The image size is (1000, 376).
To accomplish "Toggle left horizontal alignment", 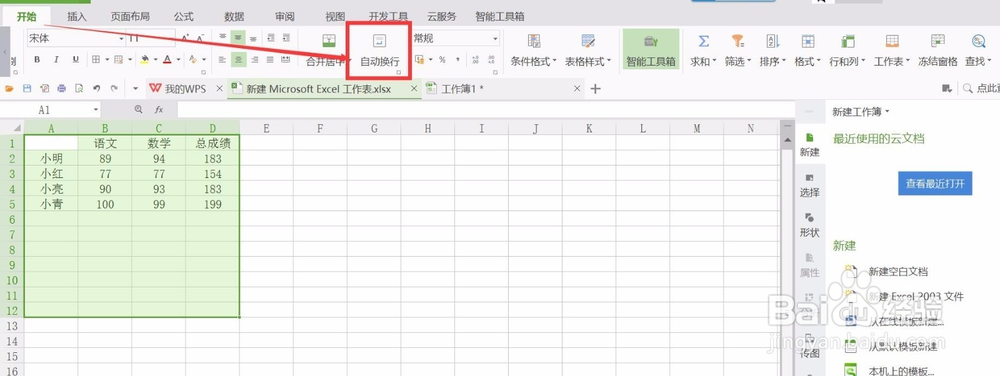I will (x=223, y=59).
